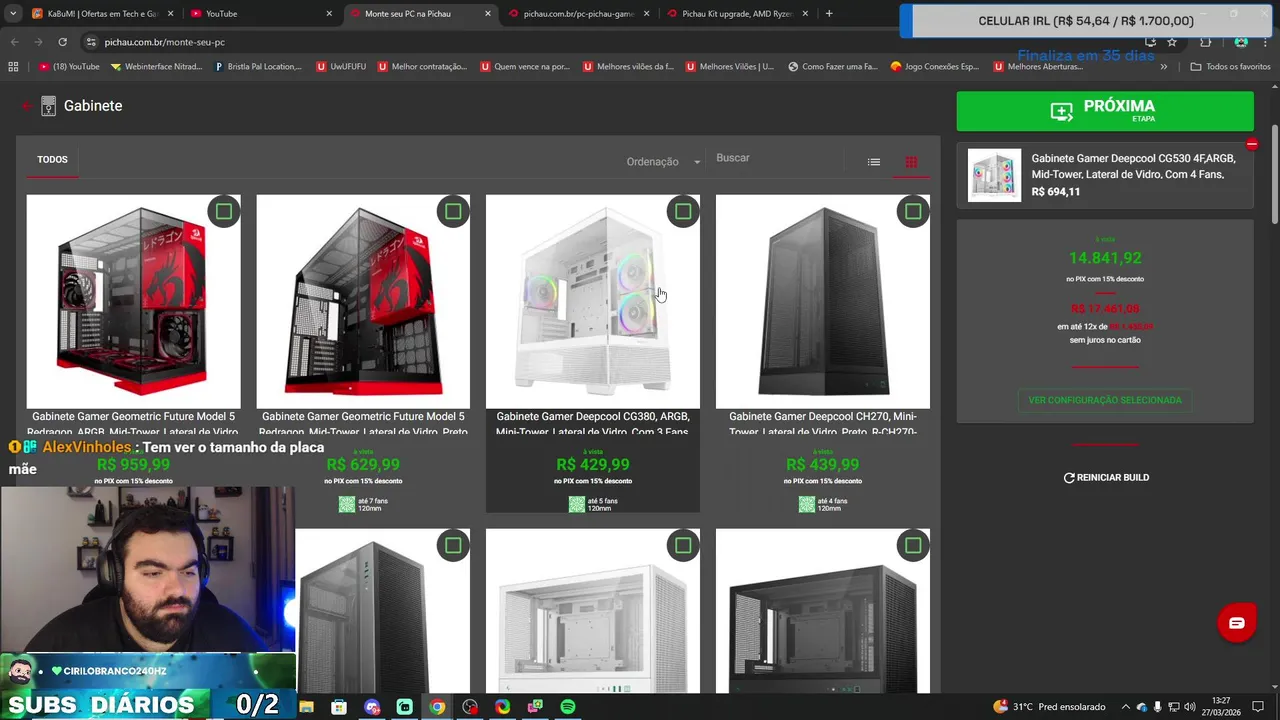Click the page vertical scrollbar
1280x720 pixels.
click(1274, 176)
